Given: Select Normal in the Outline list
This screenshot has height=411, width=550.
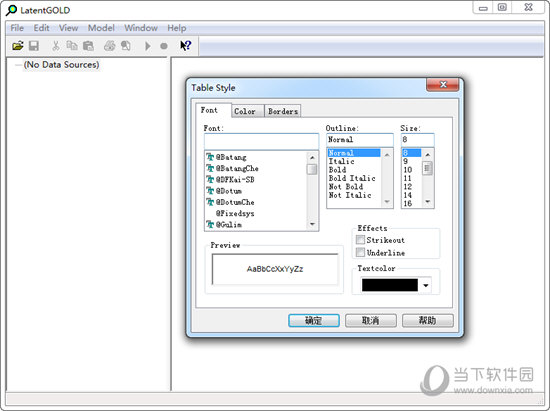Looking at the screenshot, I should (x=354, y=153).
